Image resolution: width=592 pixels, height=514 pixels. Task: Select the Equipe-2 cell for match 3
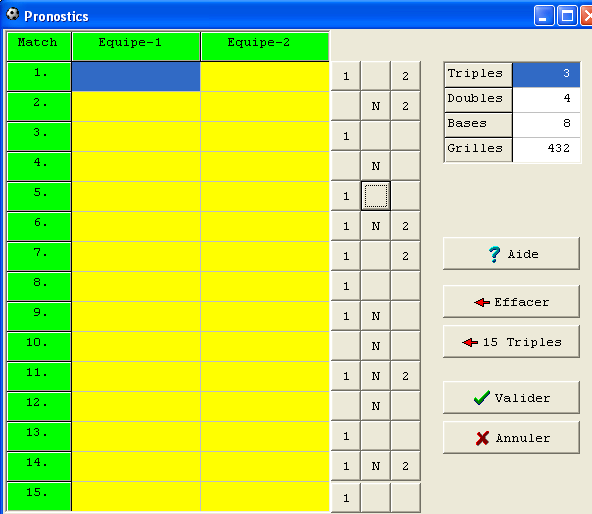[x=265, y=136]
